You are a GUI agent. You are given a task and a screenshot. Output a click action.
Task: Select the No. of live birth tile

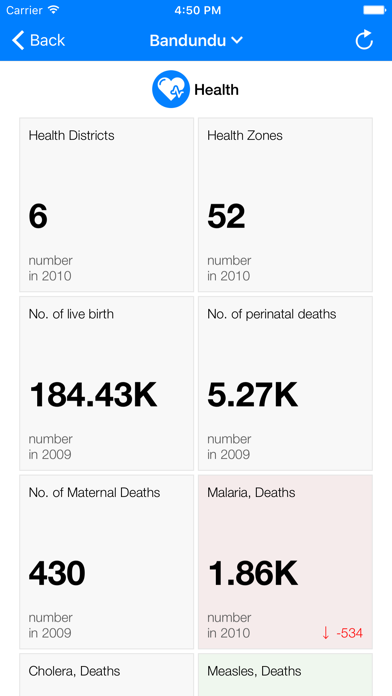coord(107,384)
